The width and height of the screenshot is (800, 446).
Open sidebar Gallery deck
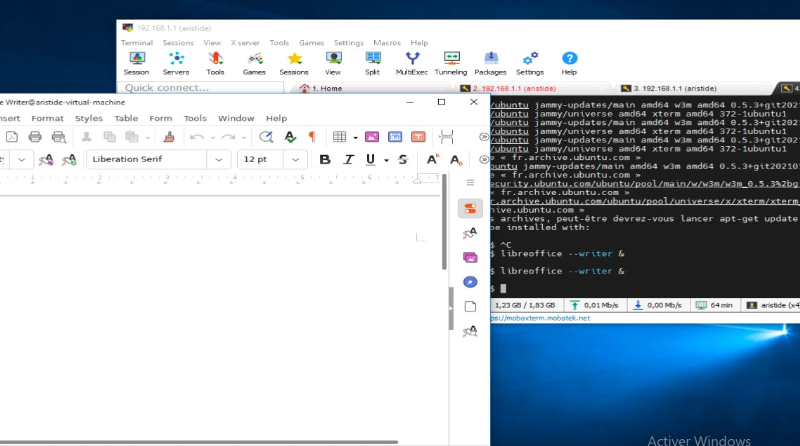click(470, 257)
